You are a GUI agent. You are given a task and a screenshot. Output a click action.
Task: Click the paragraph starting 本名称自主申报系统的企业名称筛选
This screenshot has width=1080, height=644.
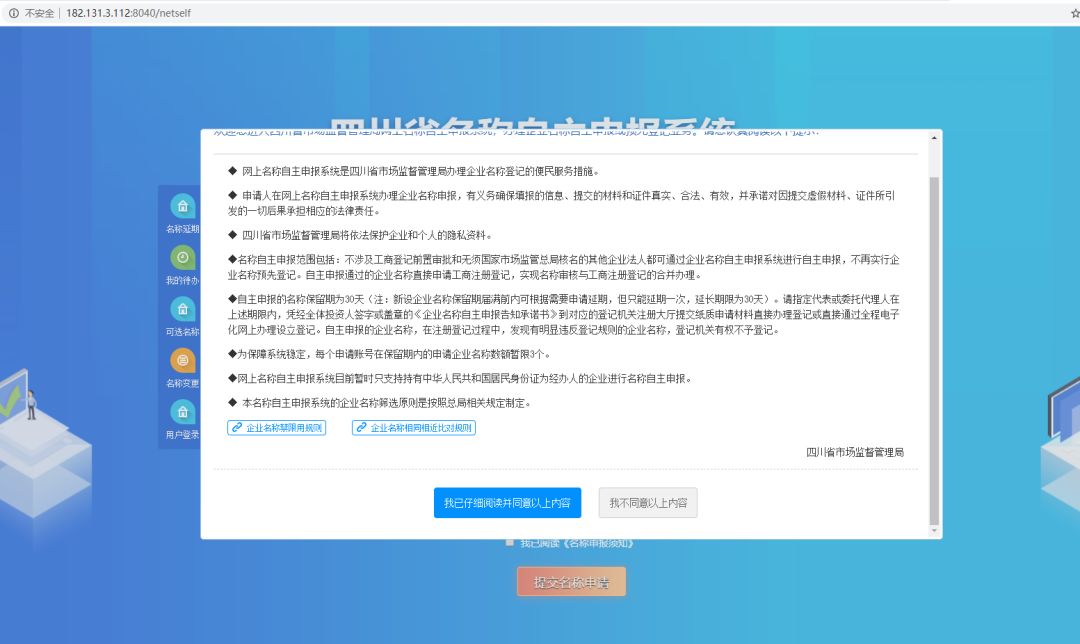tap(380, 403)
